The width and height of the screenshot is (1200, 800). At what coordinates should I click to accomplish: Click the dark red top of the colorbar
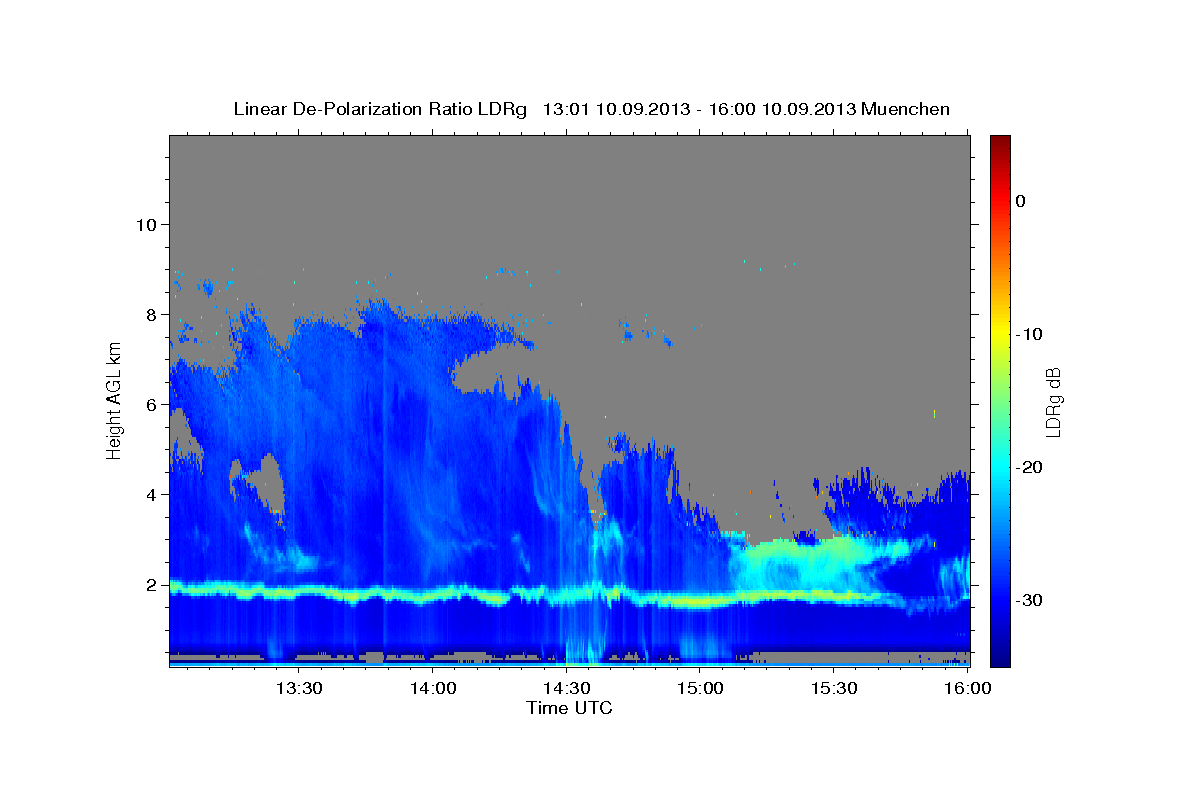[1000, 143]
